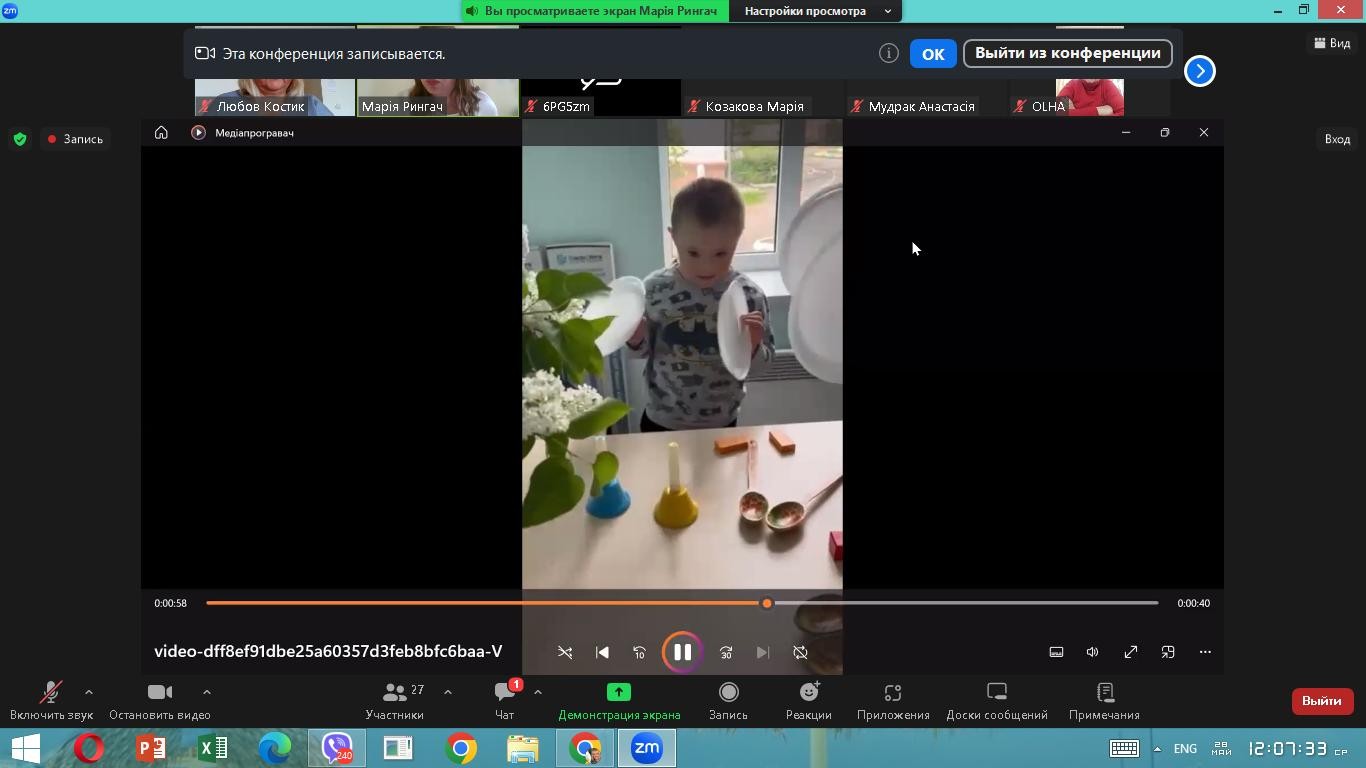Click OK on the recording notice
This screenshot has height=768, width=1366.
933,54
